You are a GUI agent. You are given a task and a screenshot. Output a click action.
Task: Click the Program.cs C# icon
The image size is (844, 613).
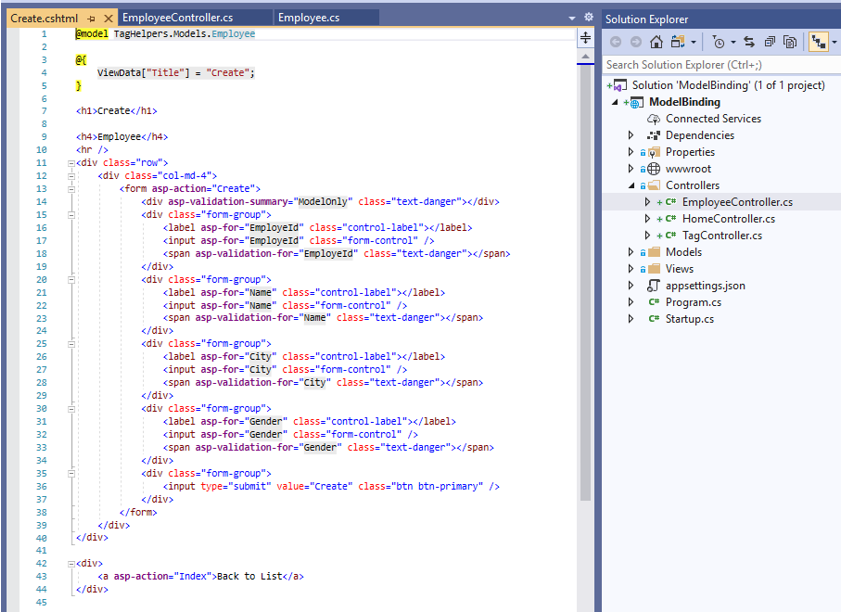(654, 302)
